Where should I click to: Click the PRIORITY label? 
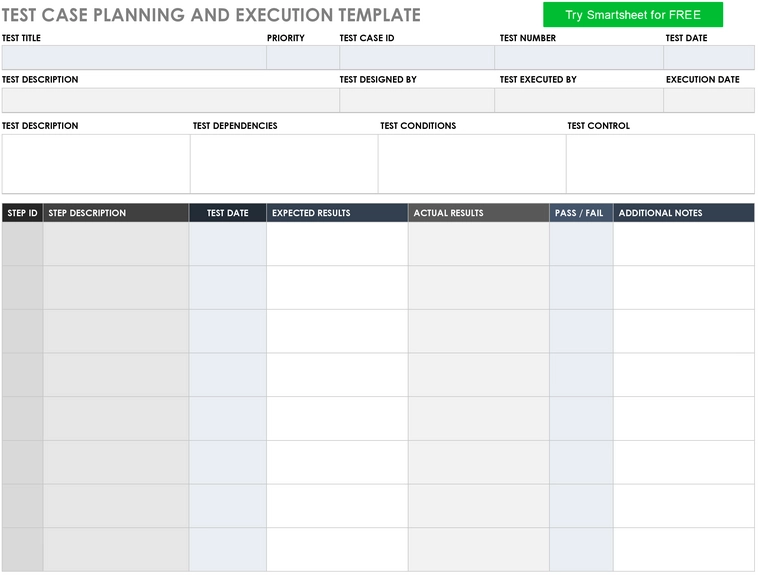click(286, 38)
